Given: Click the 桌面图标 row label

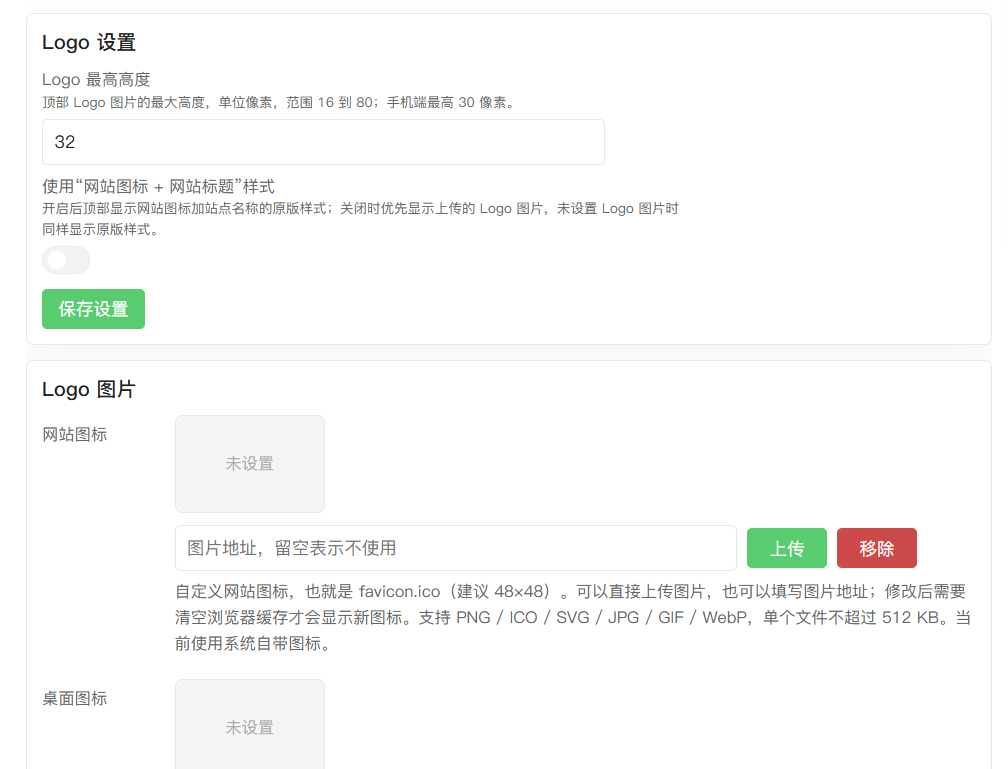Looking at the screenshot, I should point(75,699).
